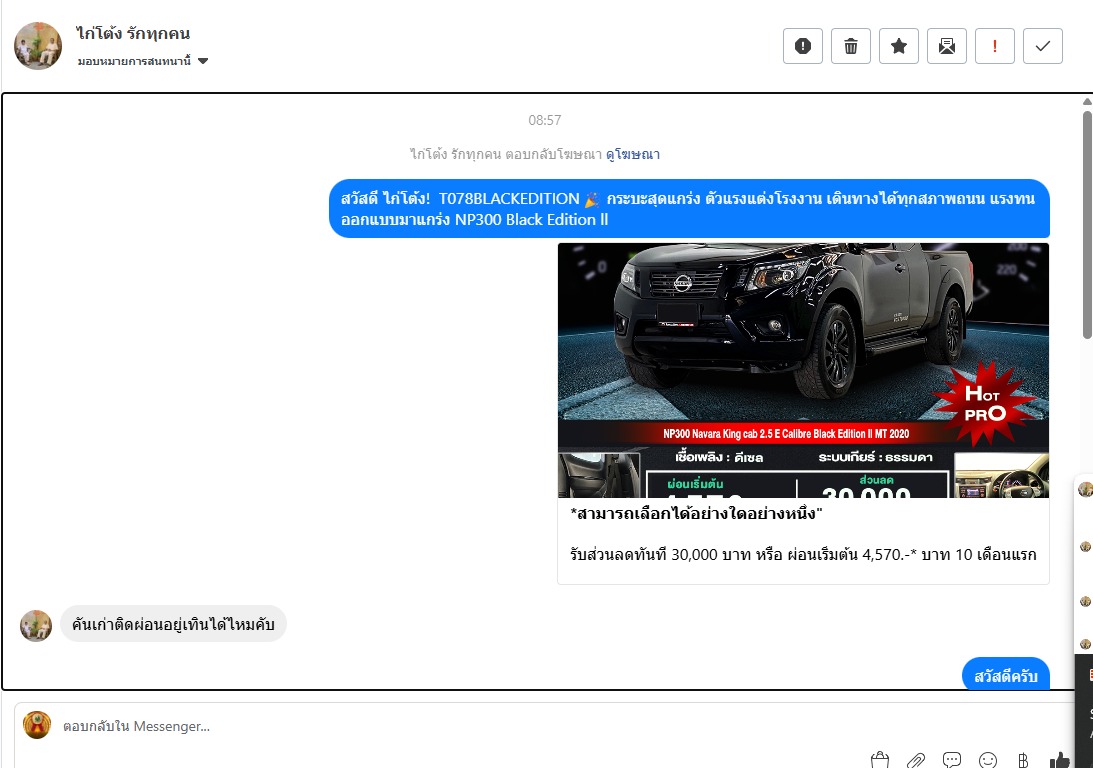
Task: Delete conversation using the trash icon
Action: point(850,46)
